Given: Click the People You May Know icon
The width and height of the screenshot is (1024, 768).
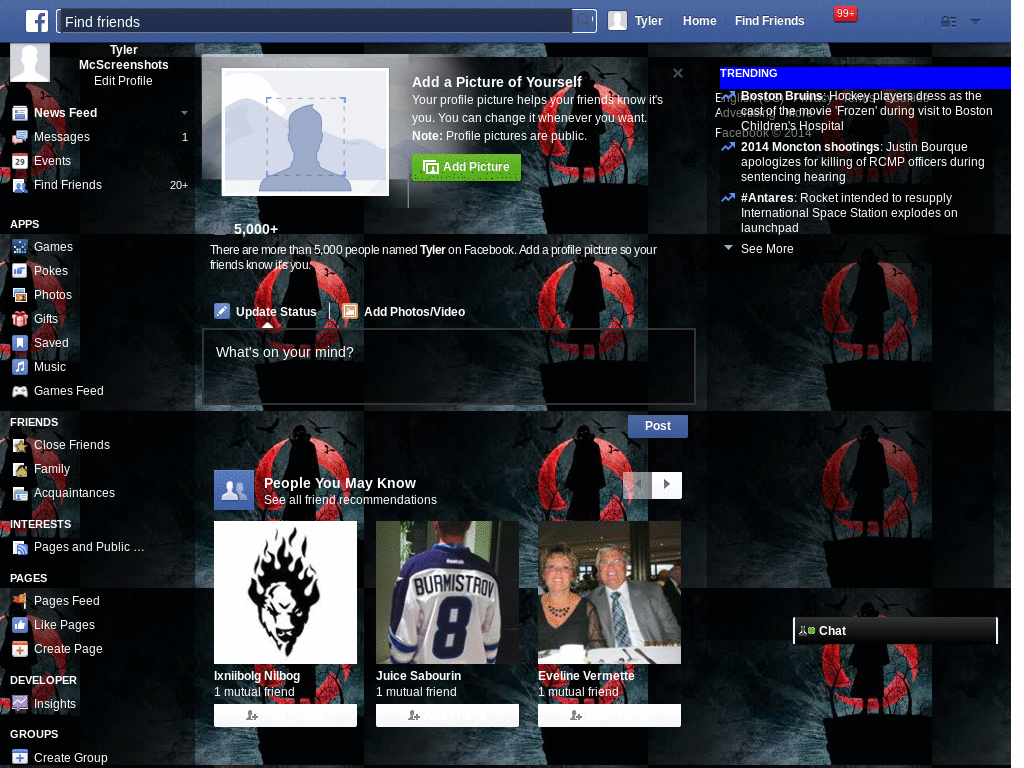Looking at the screenshot, I should (234, 490).
